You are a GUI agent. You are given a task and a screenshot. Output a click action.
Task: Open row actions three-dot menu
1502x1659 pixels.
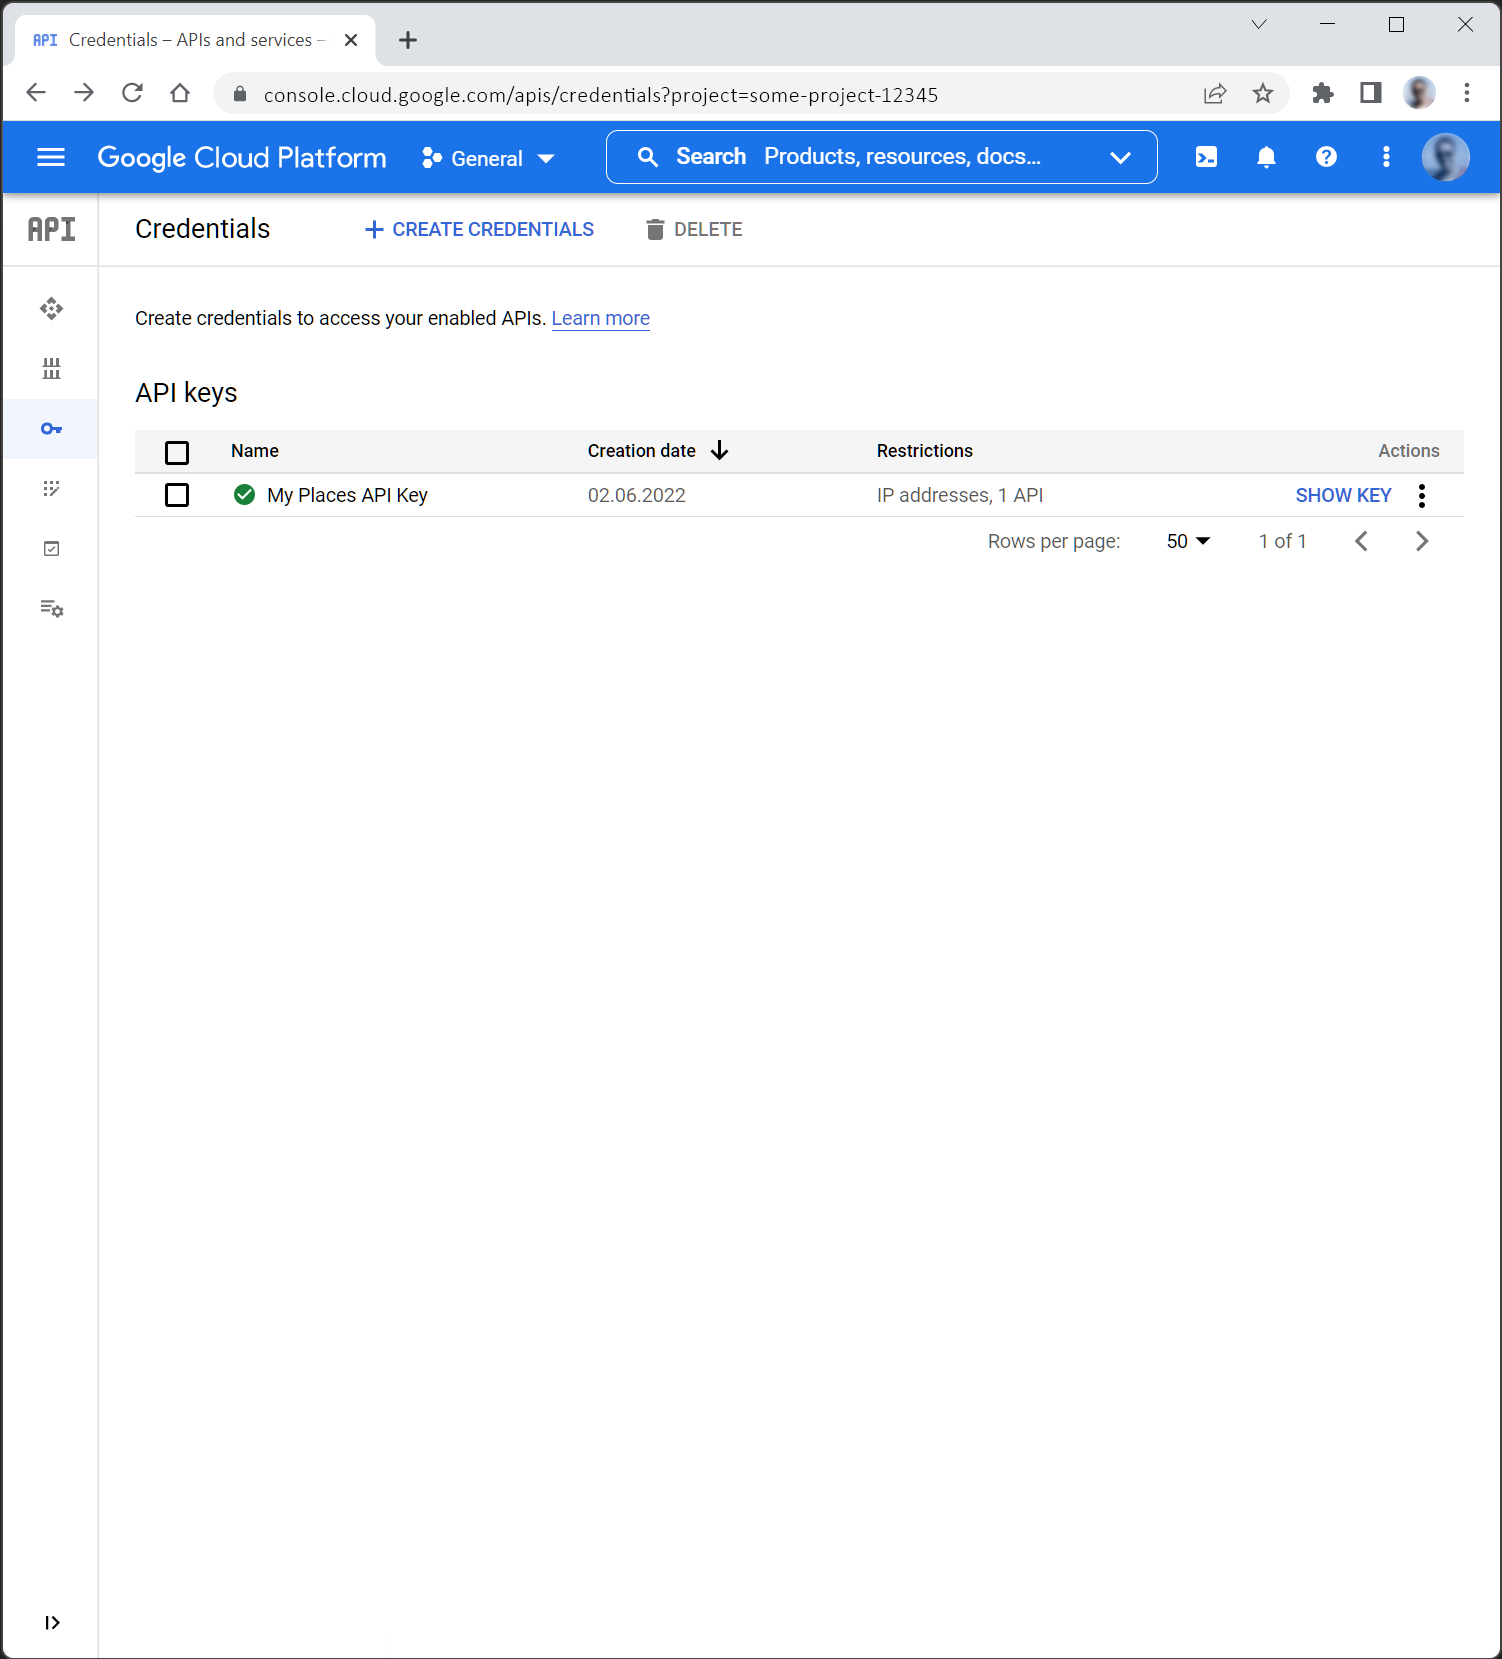[1421, 495]
